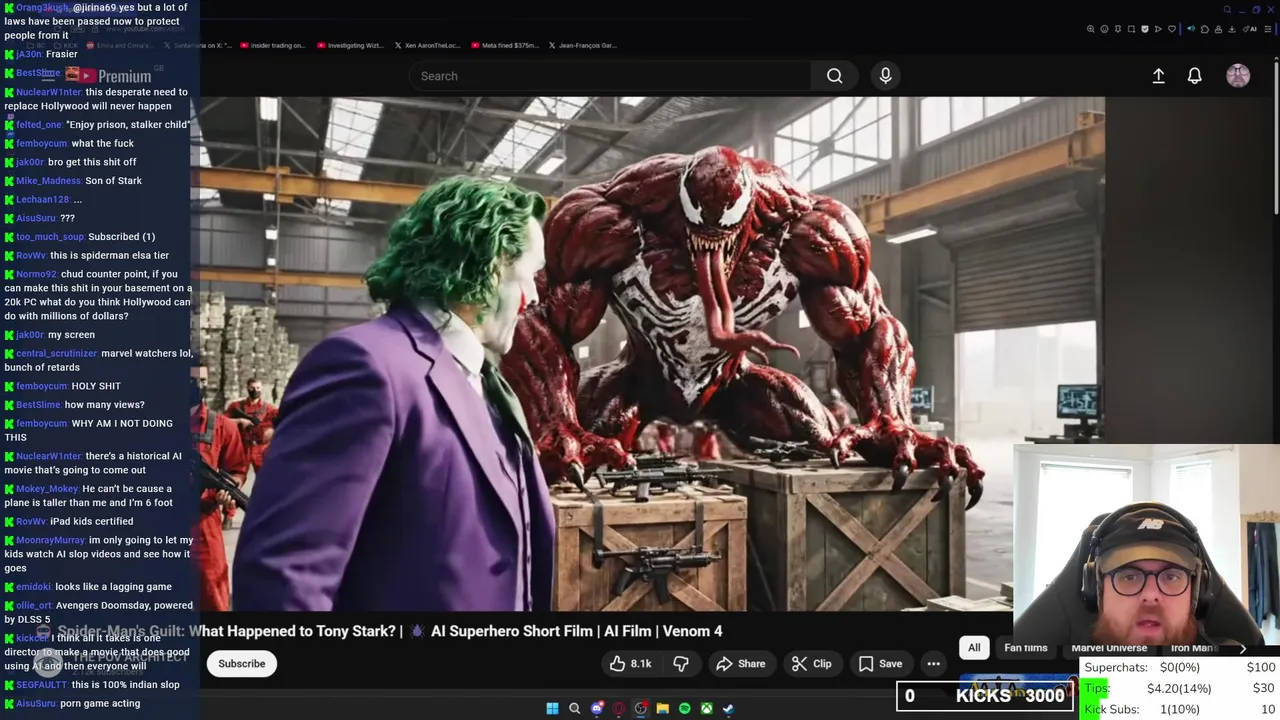
Task: Open Spotify from the taskbar
Action: [x=684, y=708]
